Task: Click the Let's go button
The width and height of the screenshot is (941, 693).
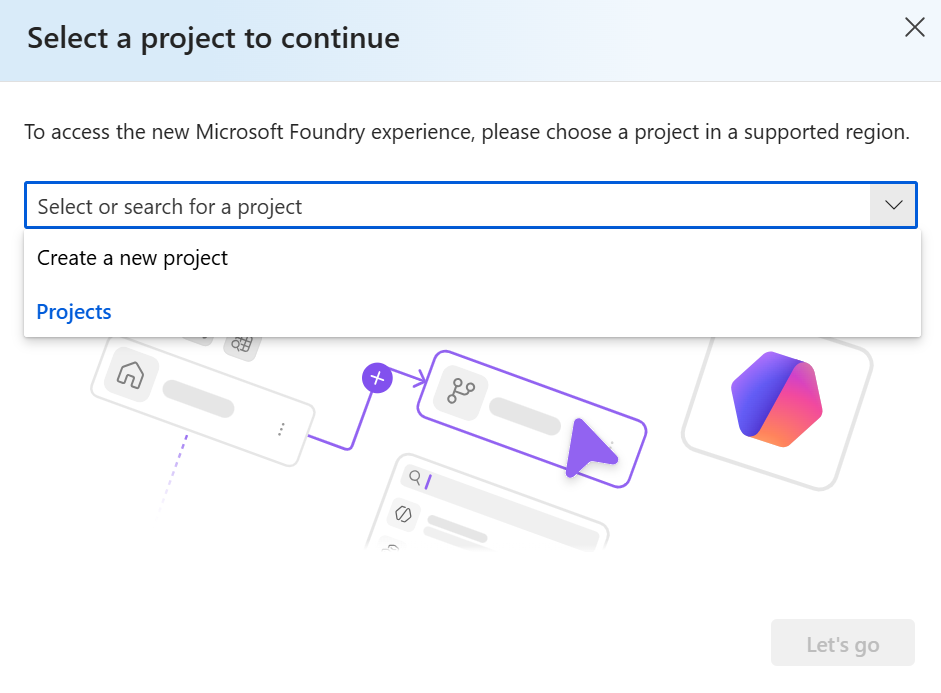Action: click(x=842, y=643)
